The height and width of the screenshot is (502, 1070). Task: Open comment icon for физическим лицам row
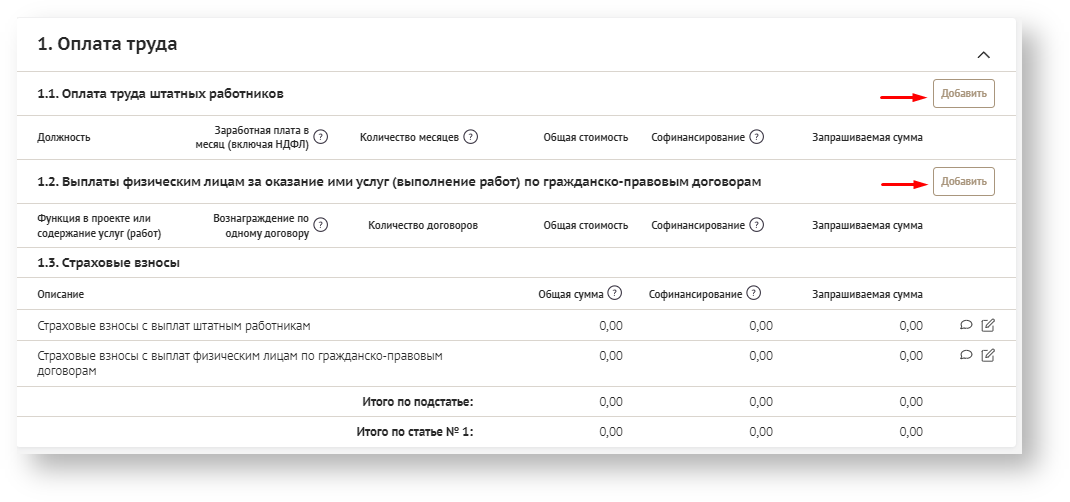pos(966,355)
